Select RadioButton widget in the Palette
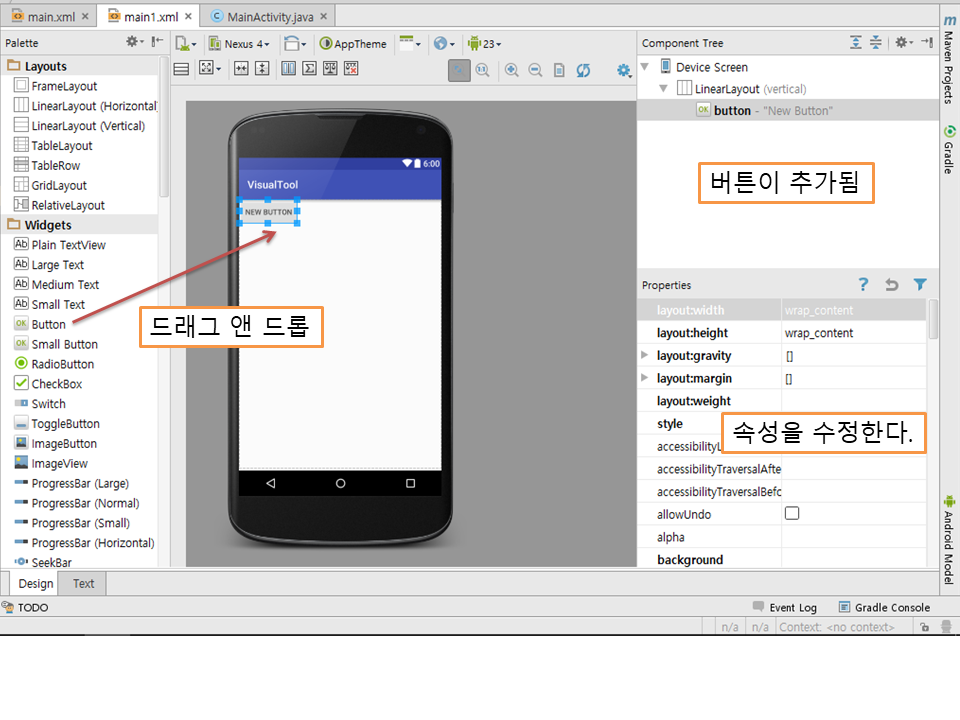Image resolution: width=960 pixels, height=720 pixels. coord(62,364)
